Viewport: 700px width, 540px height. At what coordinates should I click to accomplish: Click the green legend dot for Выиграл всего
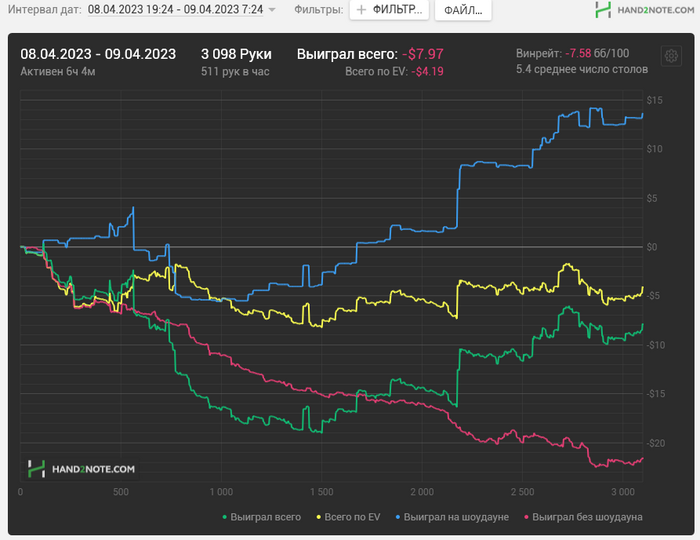tap(225, 517)
